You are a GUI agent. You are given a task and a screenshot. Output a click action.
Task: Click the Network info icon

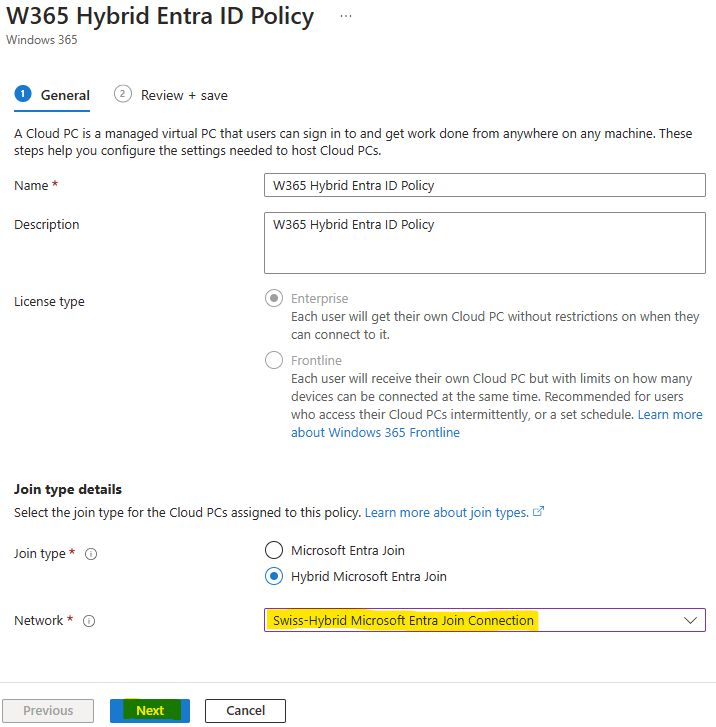89,621
